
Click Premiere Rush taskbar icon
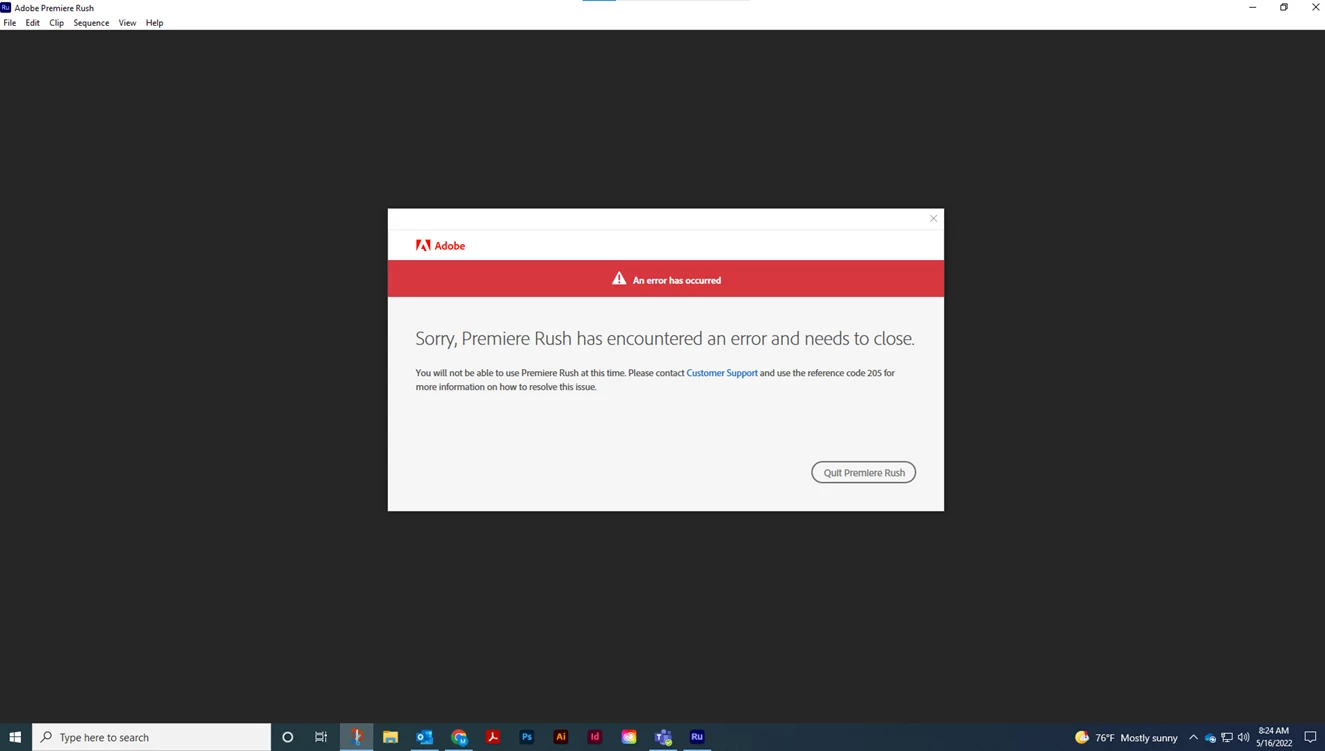click(x=697, y=737)
